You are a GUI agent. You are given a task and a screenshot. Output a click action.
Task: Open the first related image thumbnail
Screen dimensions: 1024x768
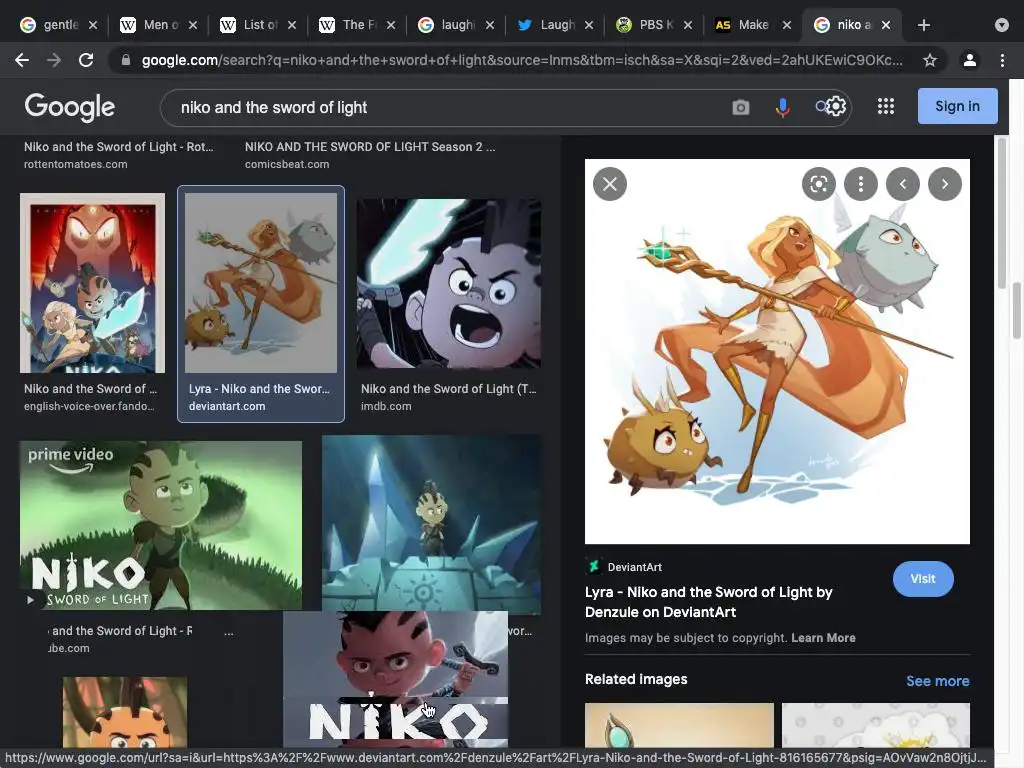click(679, 725)
